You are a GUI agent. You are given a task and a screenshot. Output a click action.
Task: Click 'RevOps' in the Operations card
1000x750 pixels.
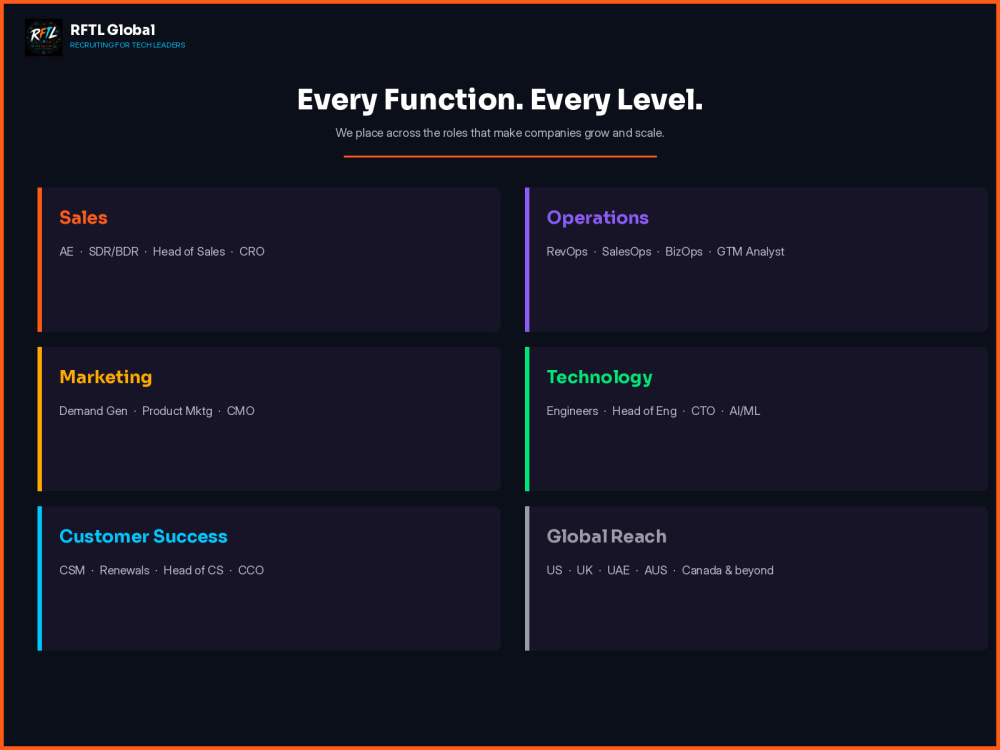click(x=567, y=251)
